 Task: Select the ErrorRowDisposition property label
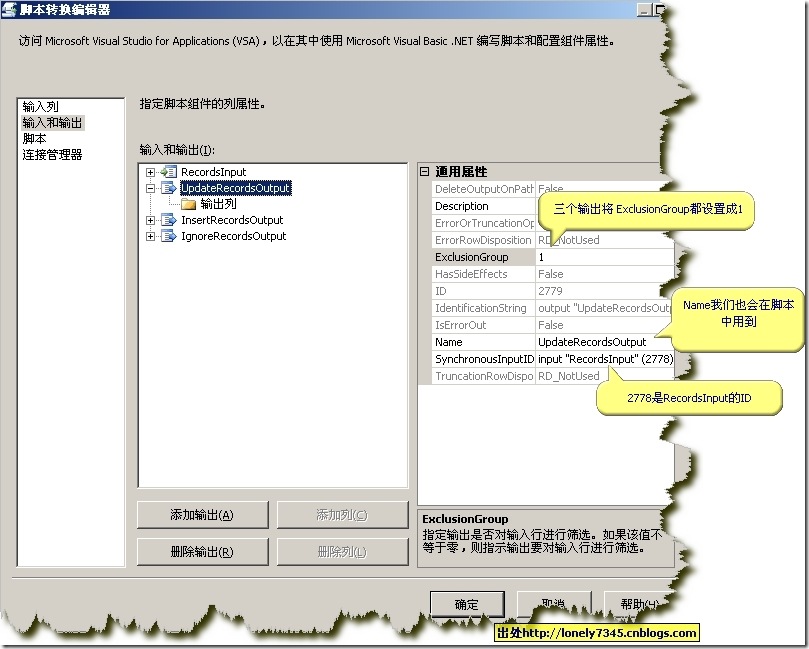click(x=483, y=240)
